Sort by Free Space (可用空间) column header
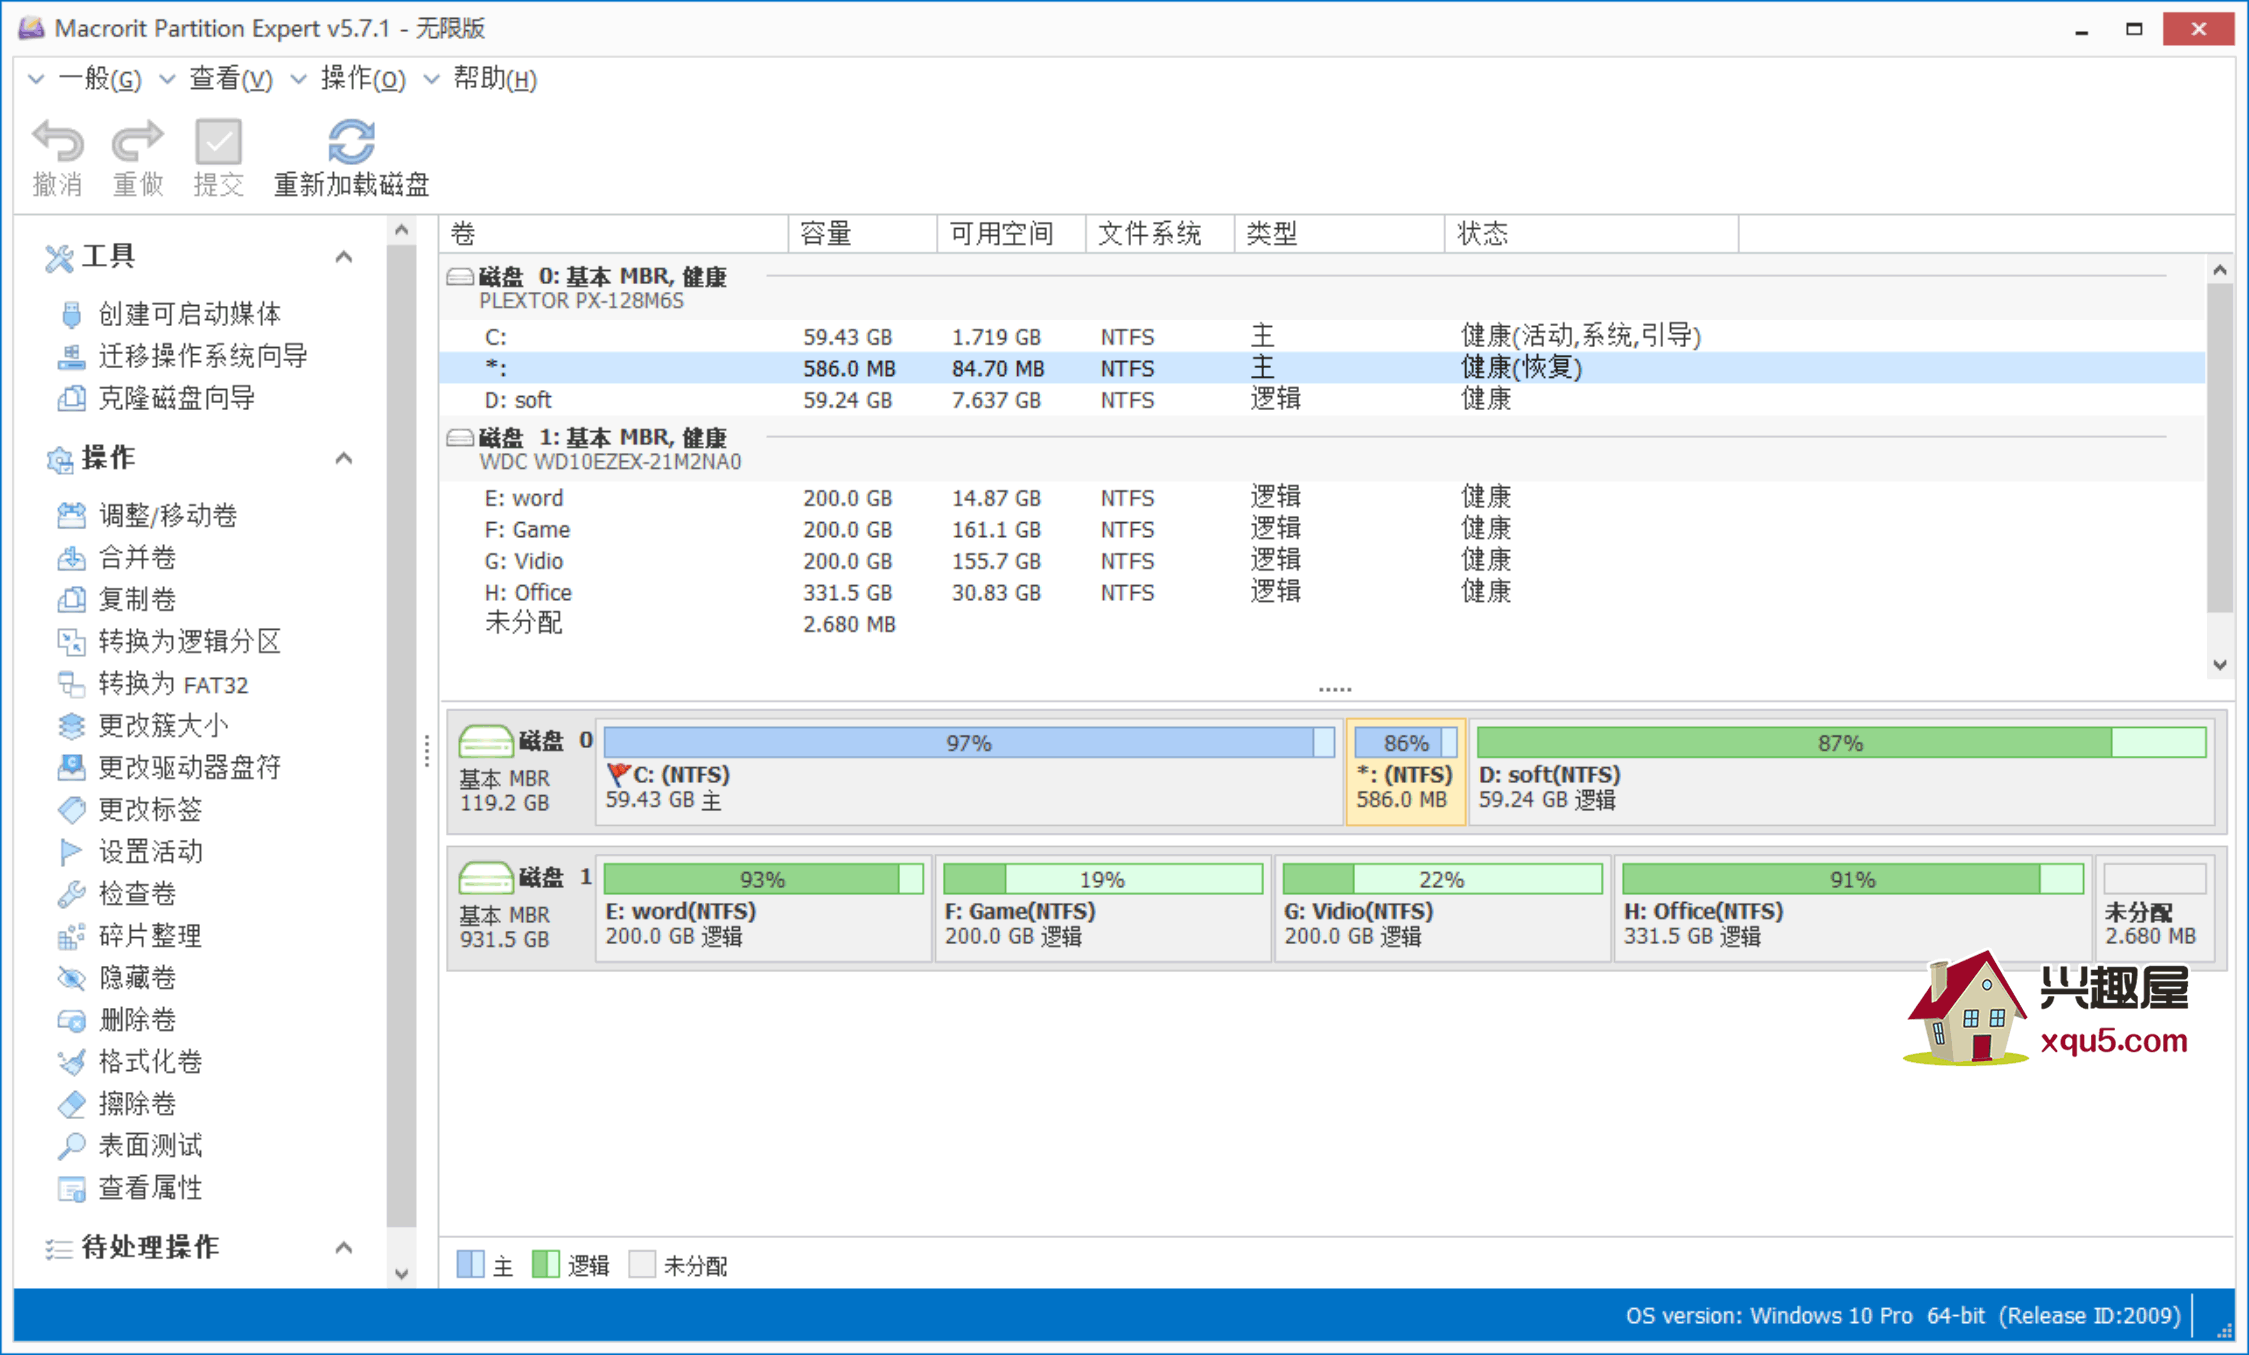This screenshot has width=2249, height=1355. click(x=1011, y=234)
